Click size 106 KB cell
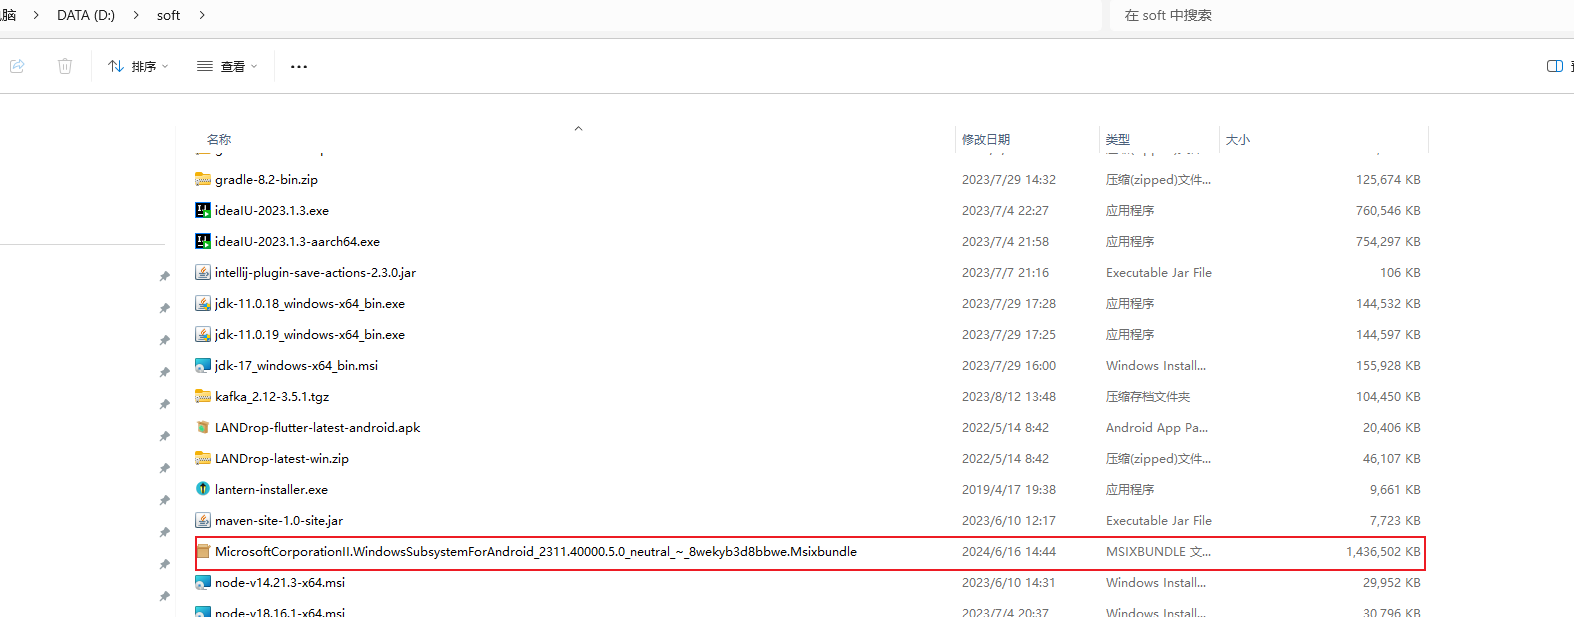The height and width of the screenshot is (617, 1574). [x=1400, y=272]
